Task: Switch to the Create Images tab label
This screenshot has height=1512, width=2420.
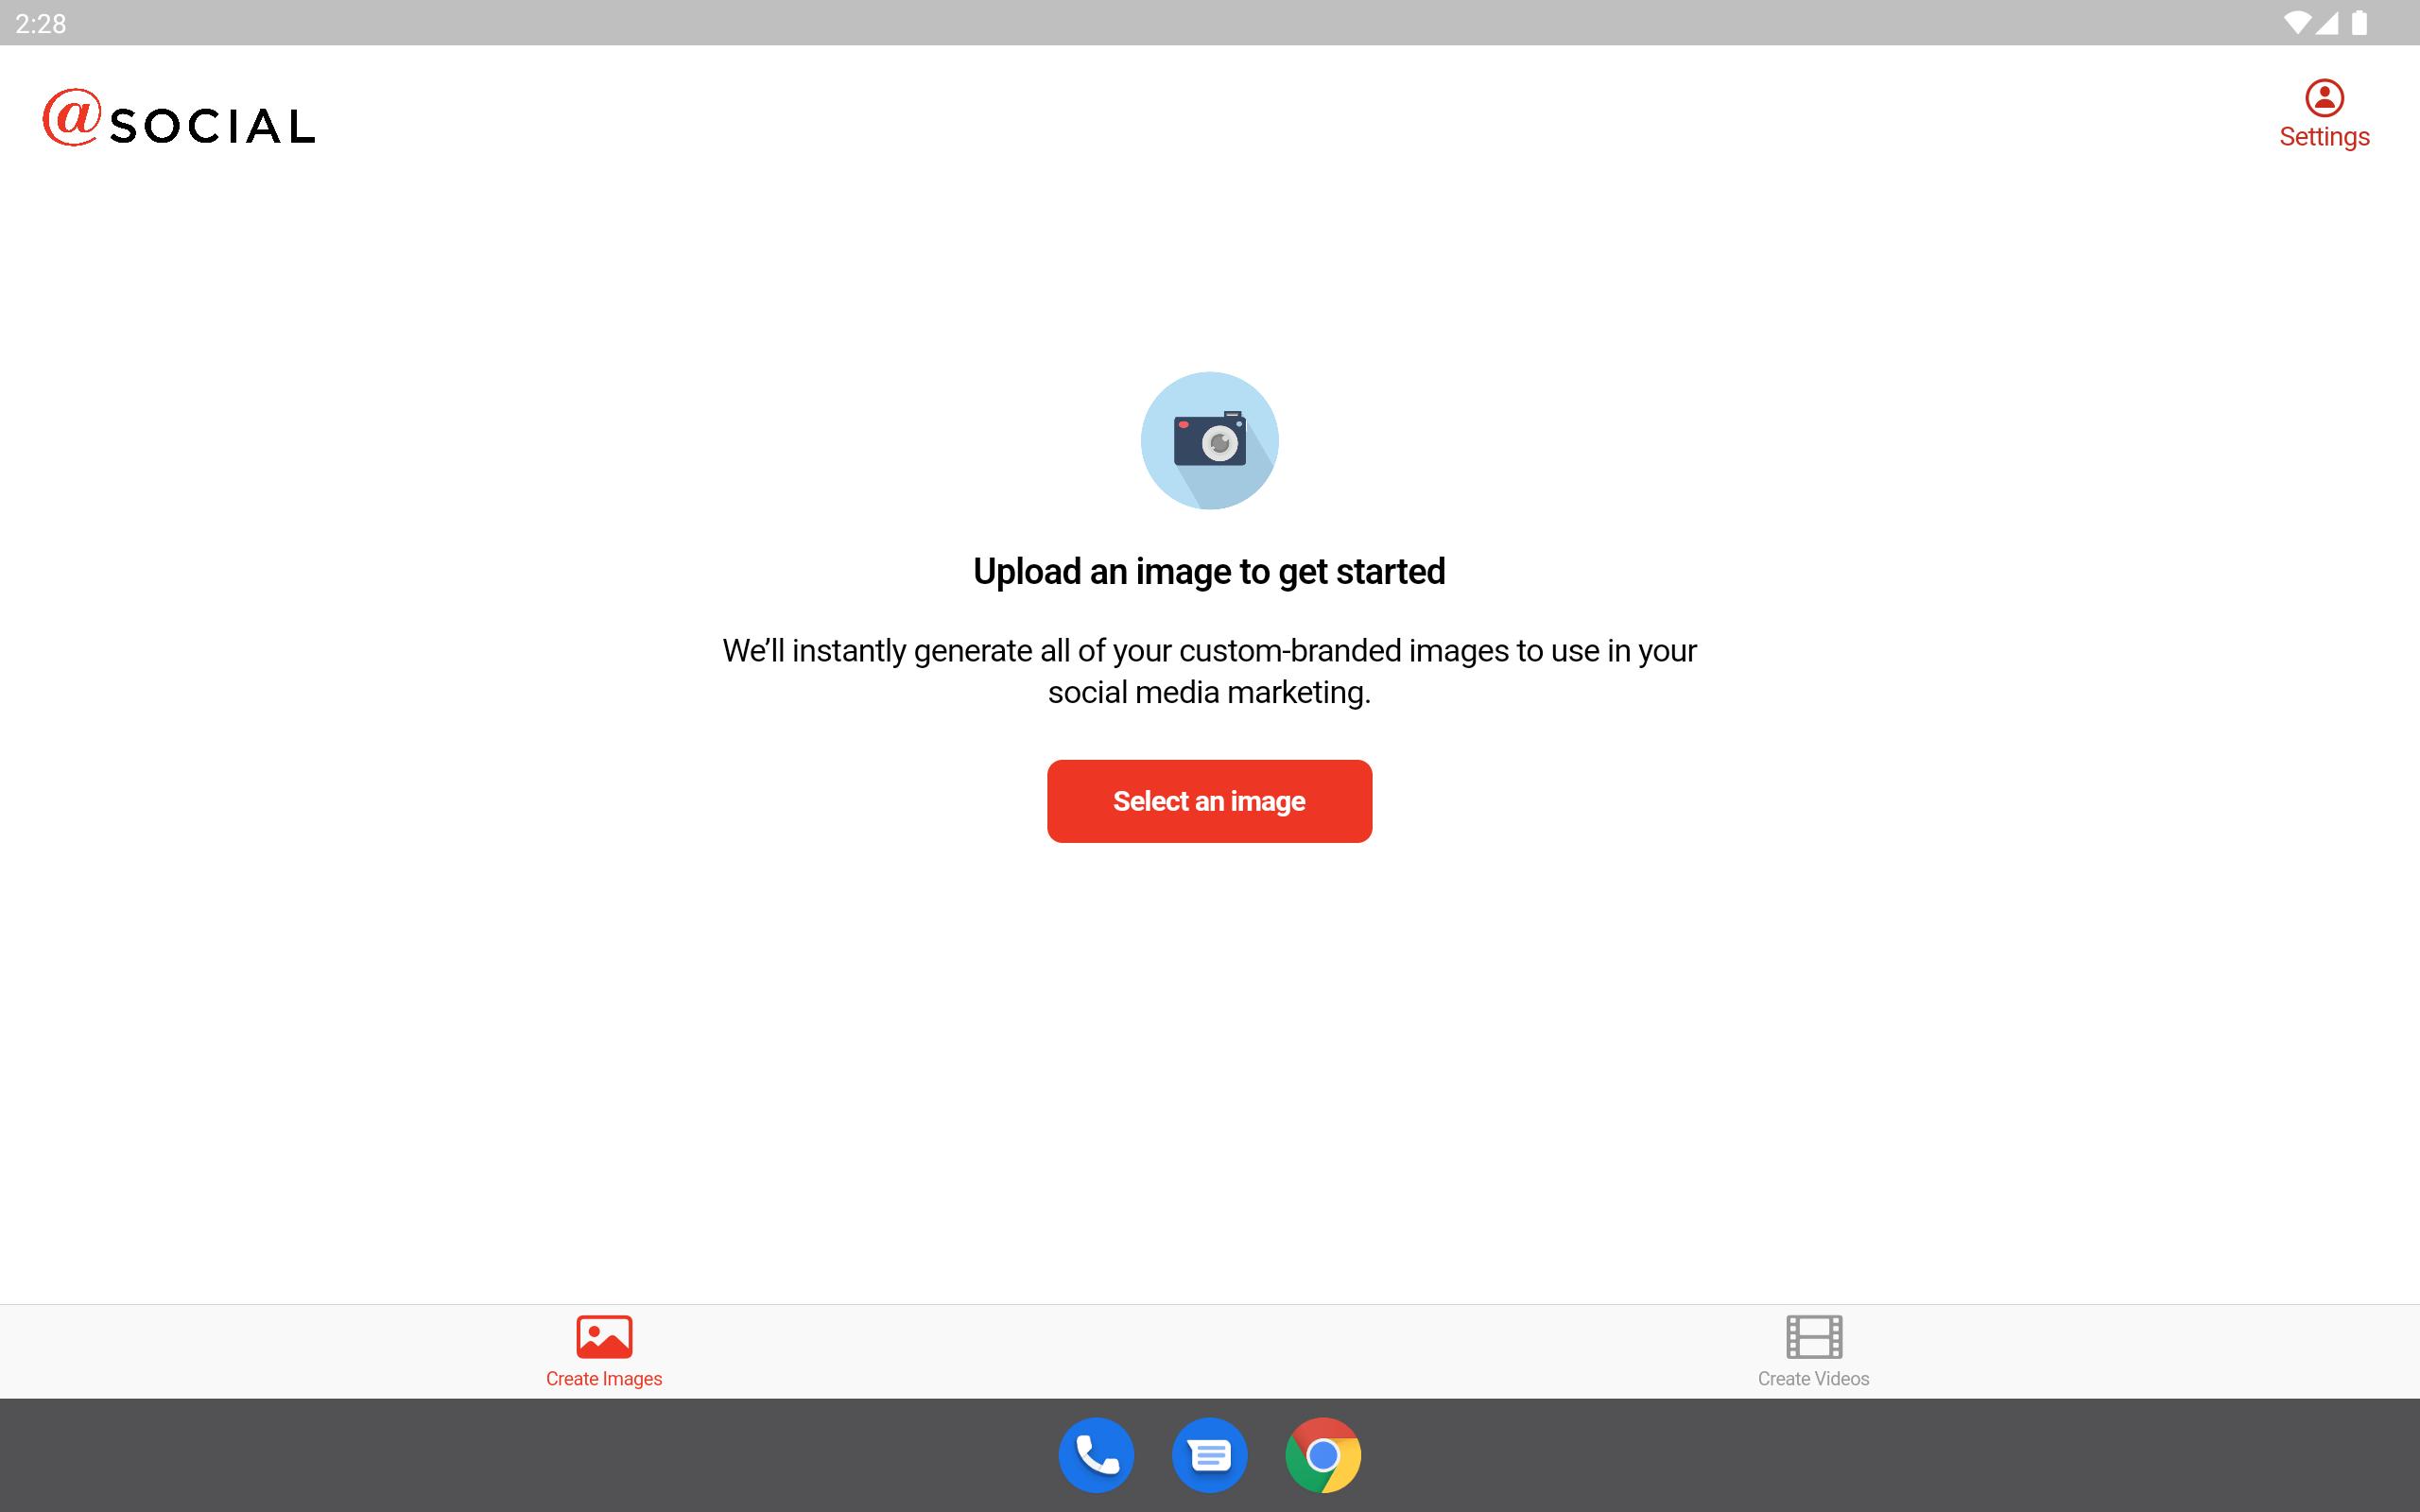Action: (604, 1379)
